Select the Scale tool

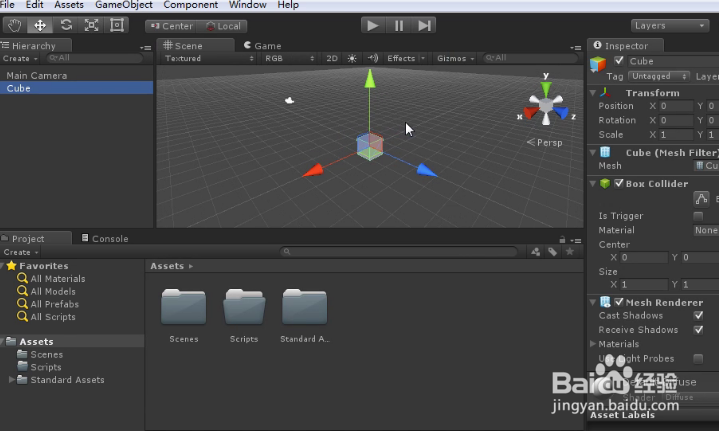[91, 25]
